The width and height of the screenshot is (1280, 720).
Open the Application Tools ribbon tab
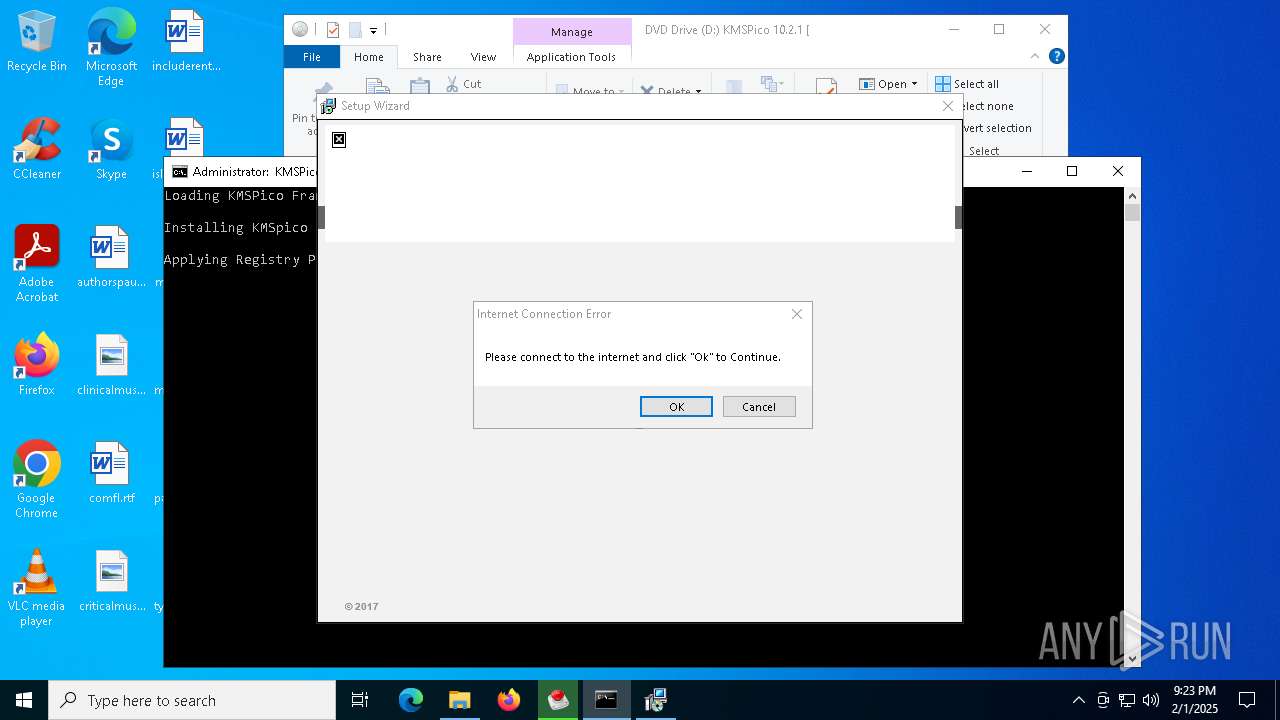[x=571, y=57]
